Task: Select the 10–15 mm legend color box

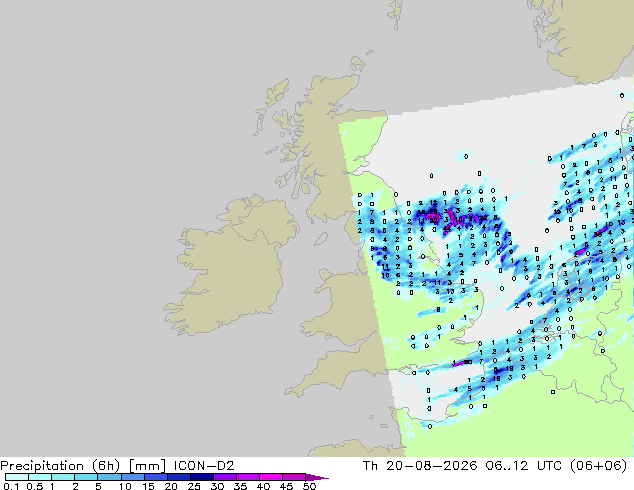Action: point(132,477)
